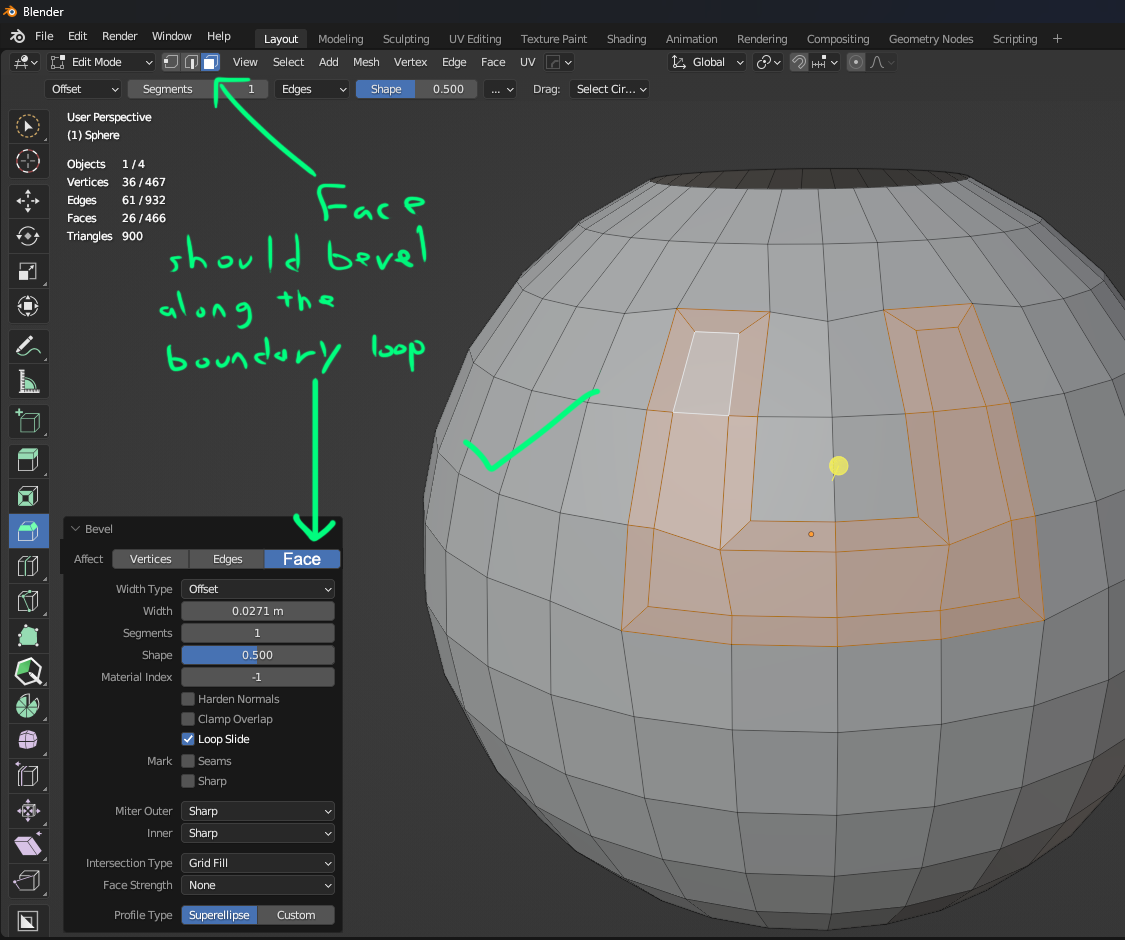Image resolution: width=1125 pixels, height=940 pixels.
Task: Choose the Superellipse profile type
Action: point(219,915)
